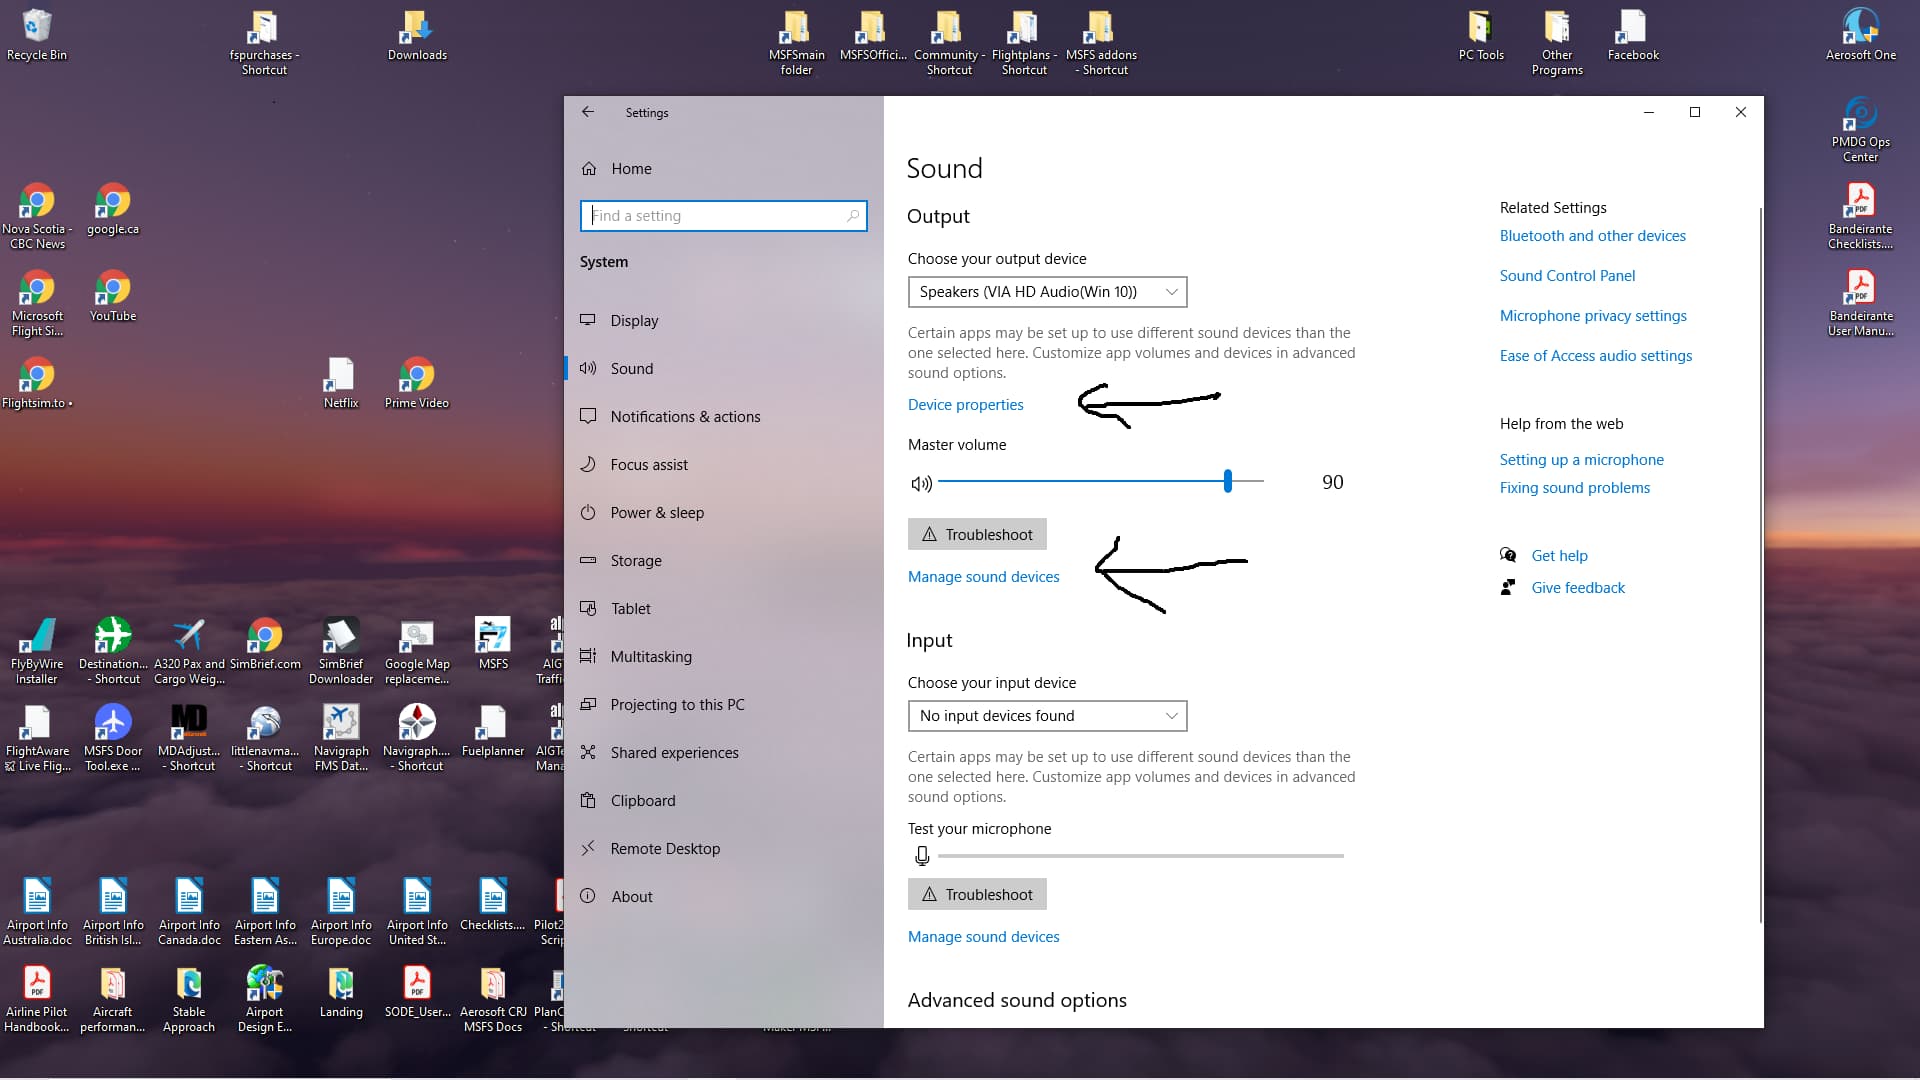This screenshot has width=1920, height=1080.
Task: Navigate to Home in the Settings sidebar
Action: coord(631,168)
